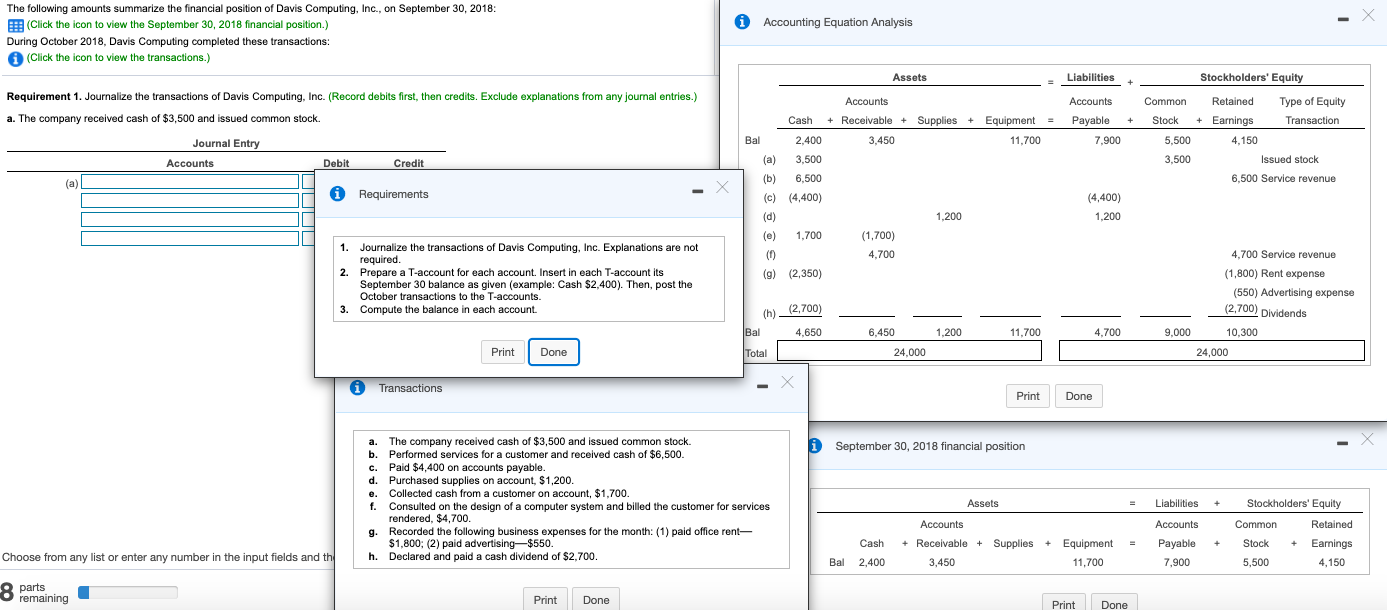Minimize the Accounting Equation Analysis panel
Image resolution: width=1387 pixels, height=610 pixels.
(1343, 17)
